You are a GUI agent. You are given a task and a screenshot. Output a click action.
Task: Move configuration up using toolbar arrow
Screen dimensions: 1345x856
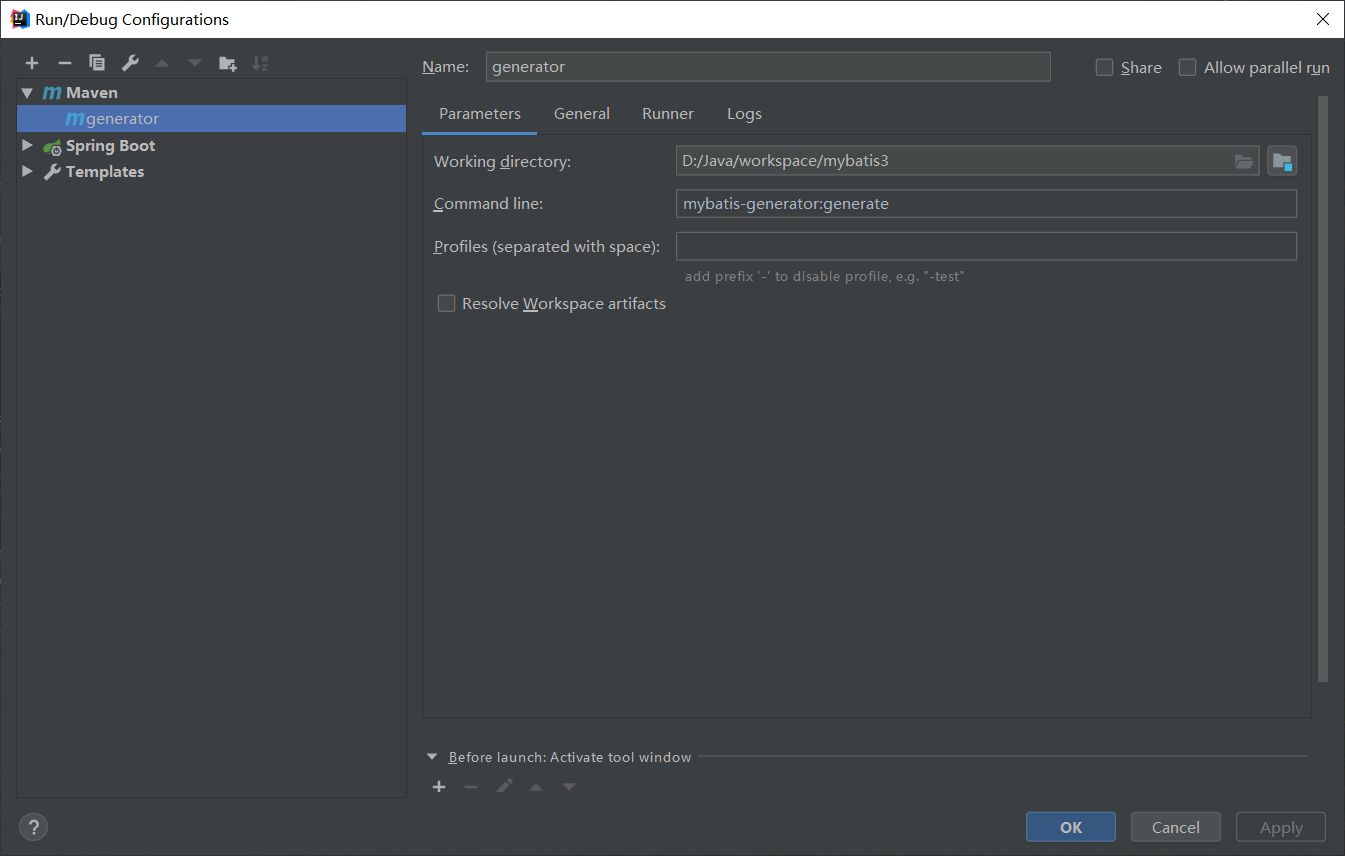pos(162,63)
